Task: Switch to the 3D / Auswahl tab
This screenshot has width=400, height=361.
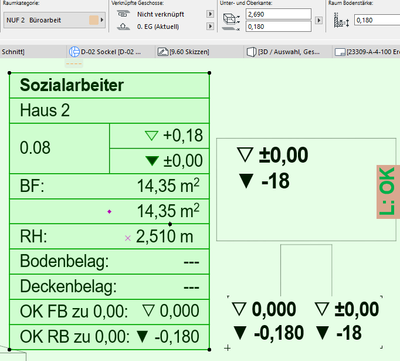Action: click(289, 52)
